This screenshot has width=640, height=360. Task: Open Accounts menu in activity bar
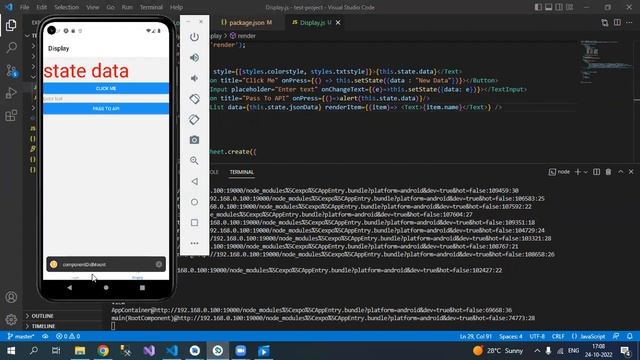pyautogui.click(x=11, y=297)
